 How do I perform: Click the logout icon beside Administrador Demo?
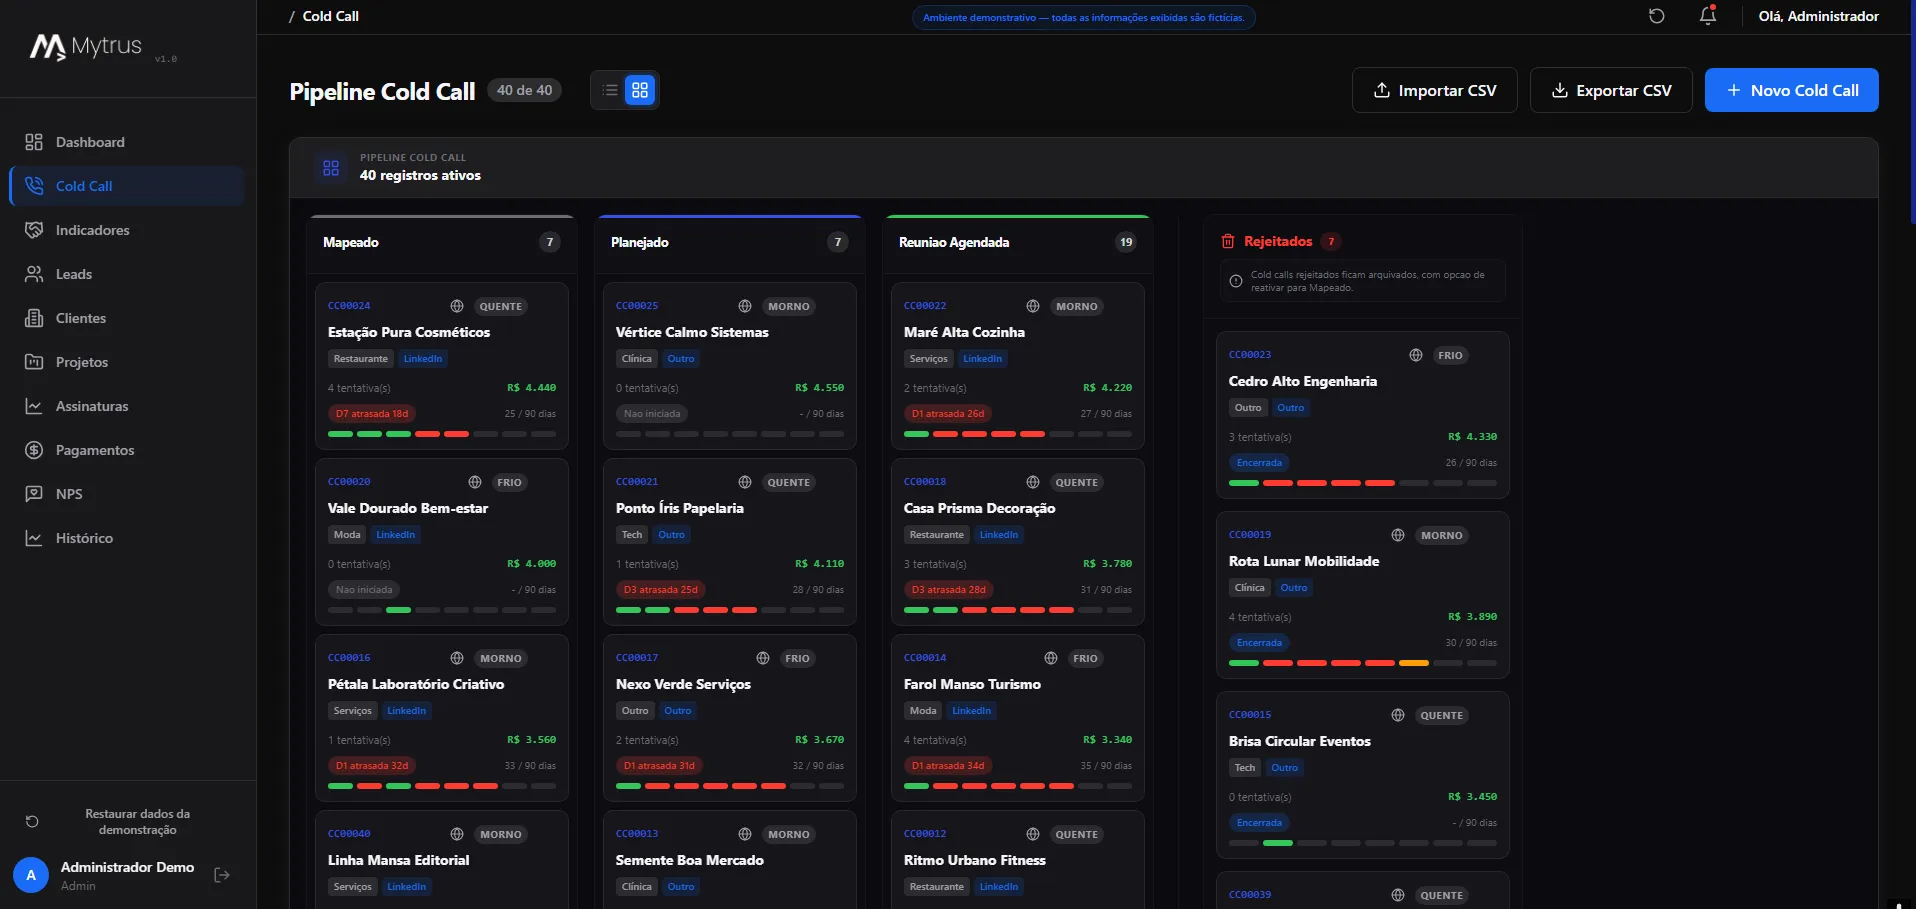click(x=222, y=875)
